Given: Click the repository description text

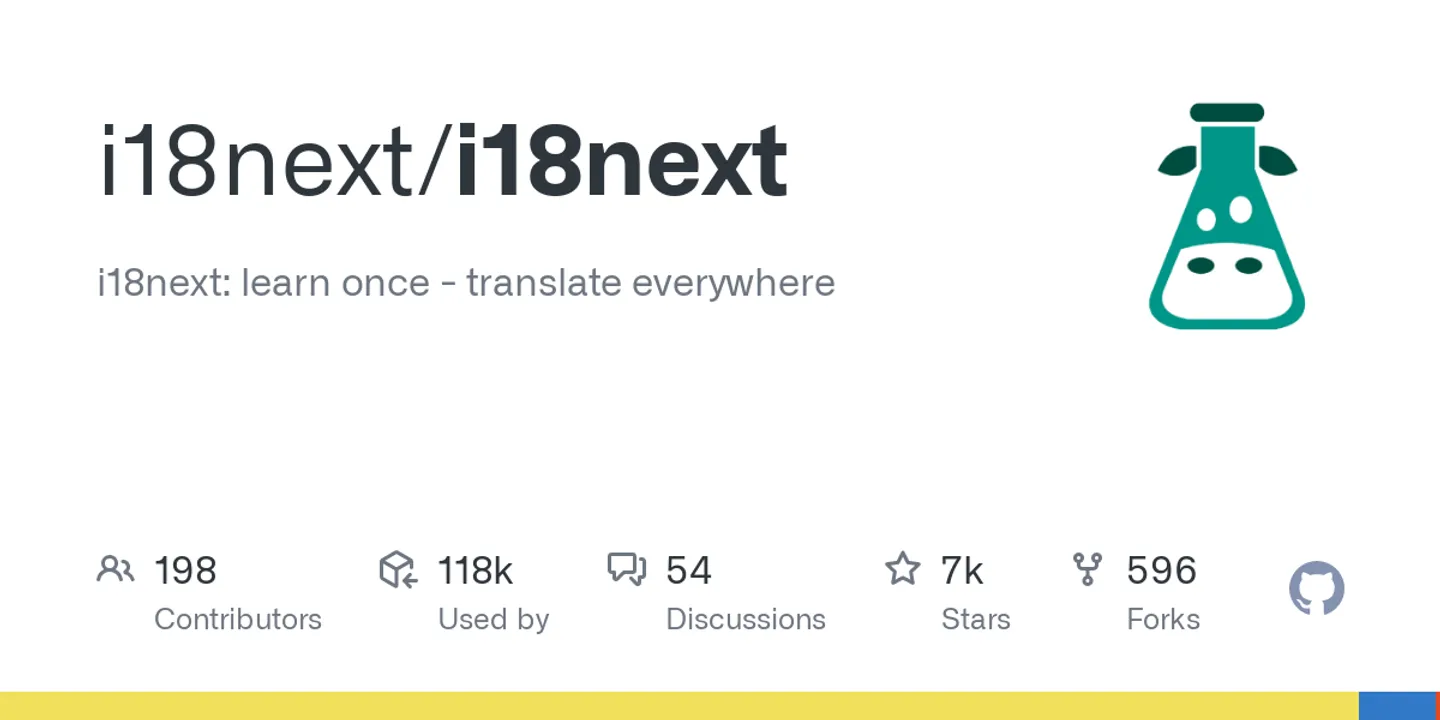Looking at the screenshot, I should tap(466, 283).
